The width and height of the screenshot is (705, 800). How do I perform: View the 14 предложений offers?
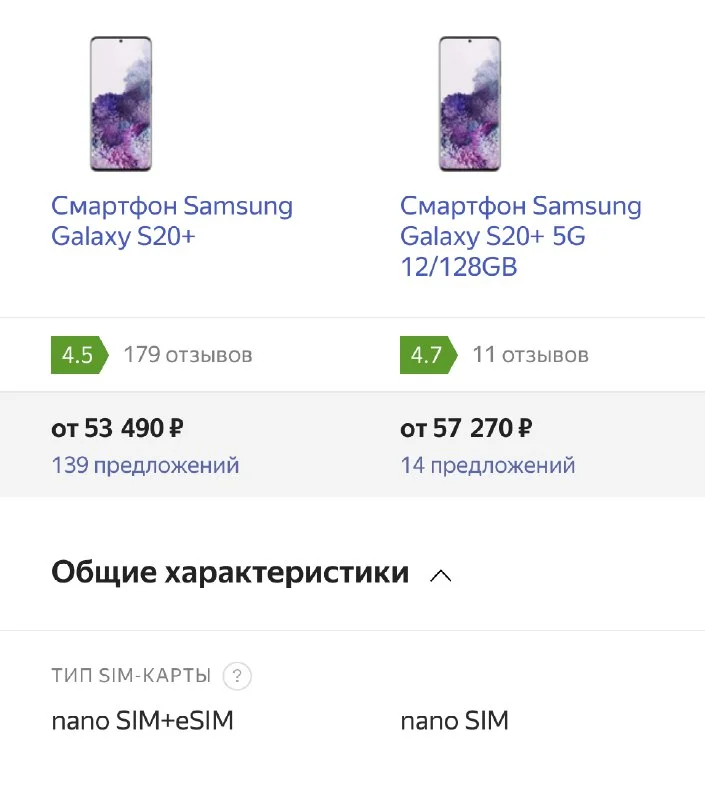[x=488, y=465]
